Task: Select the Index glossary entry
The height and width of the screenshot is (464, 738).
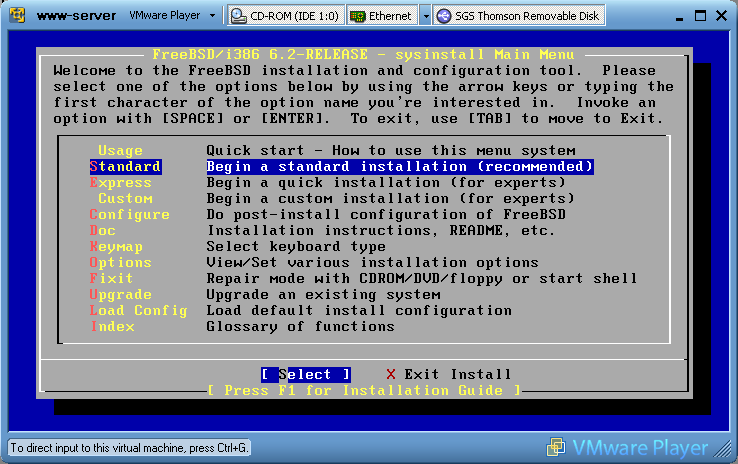Action: (112, 327)
